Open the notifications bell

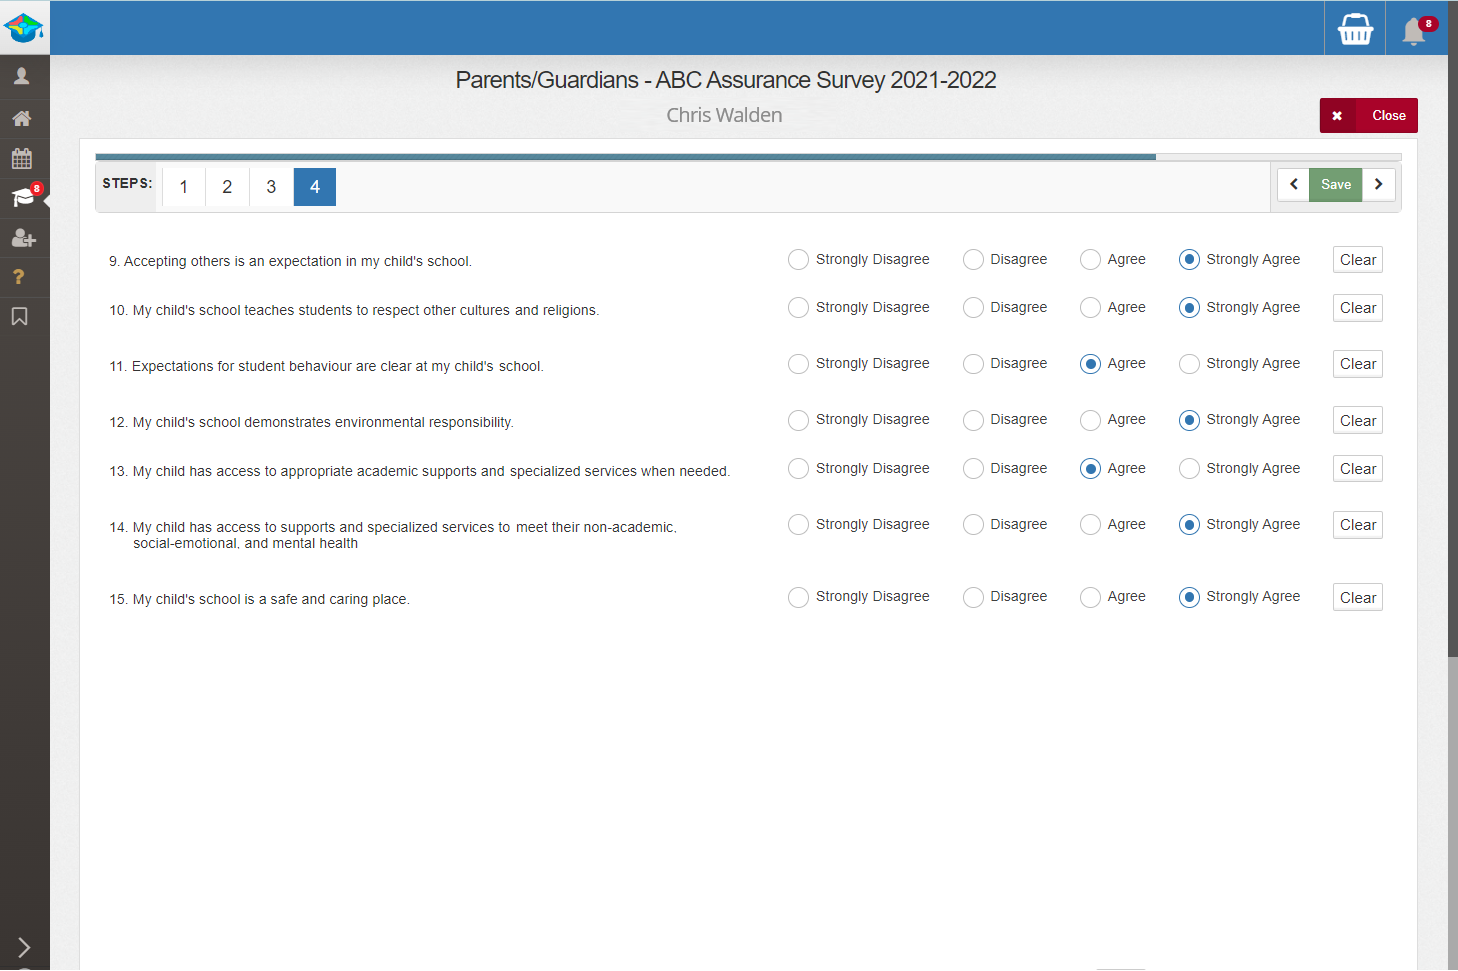(1414, 31)
